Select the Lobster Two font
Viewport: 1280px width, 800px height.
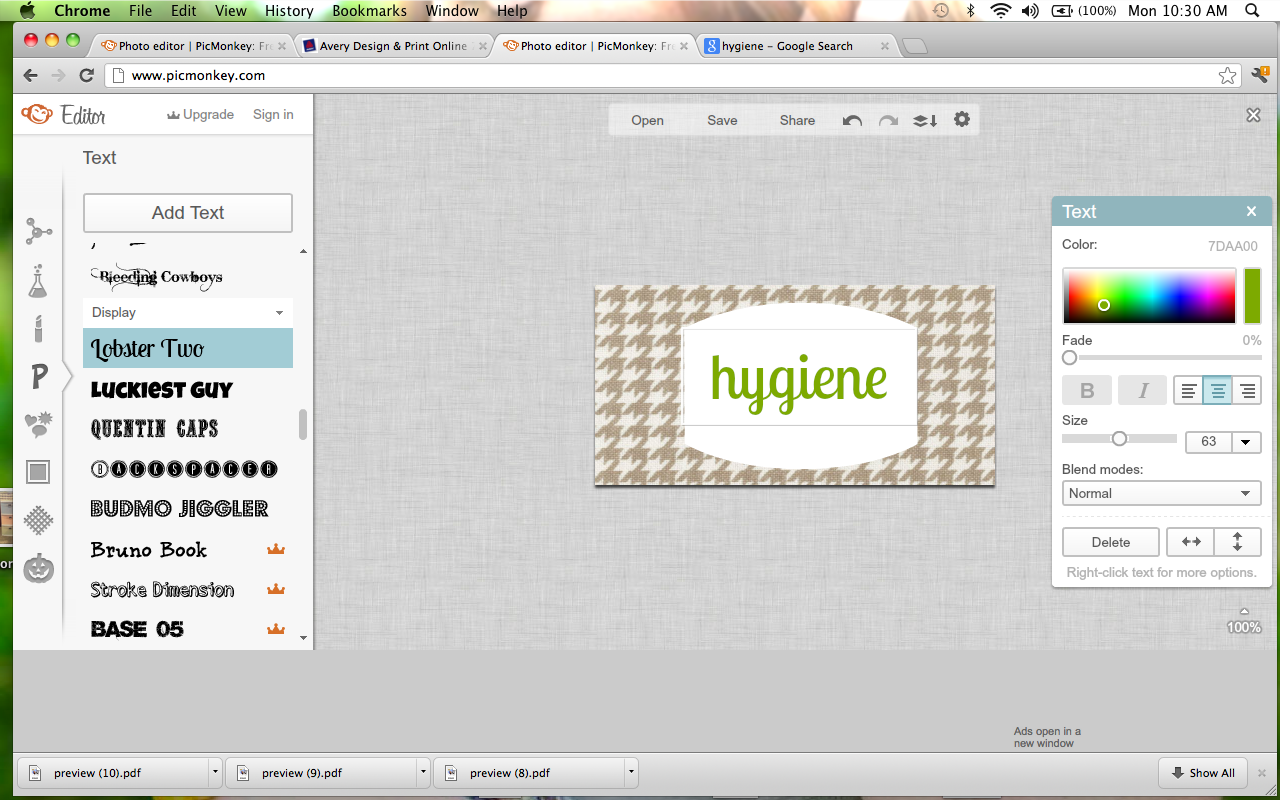[187, 348]
